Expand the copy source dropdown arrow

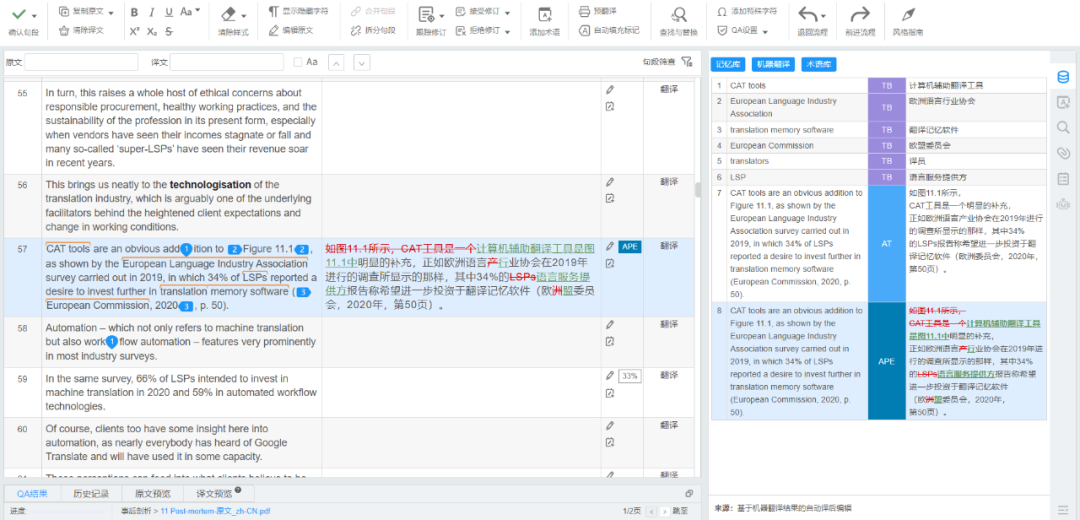[110, 12]
